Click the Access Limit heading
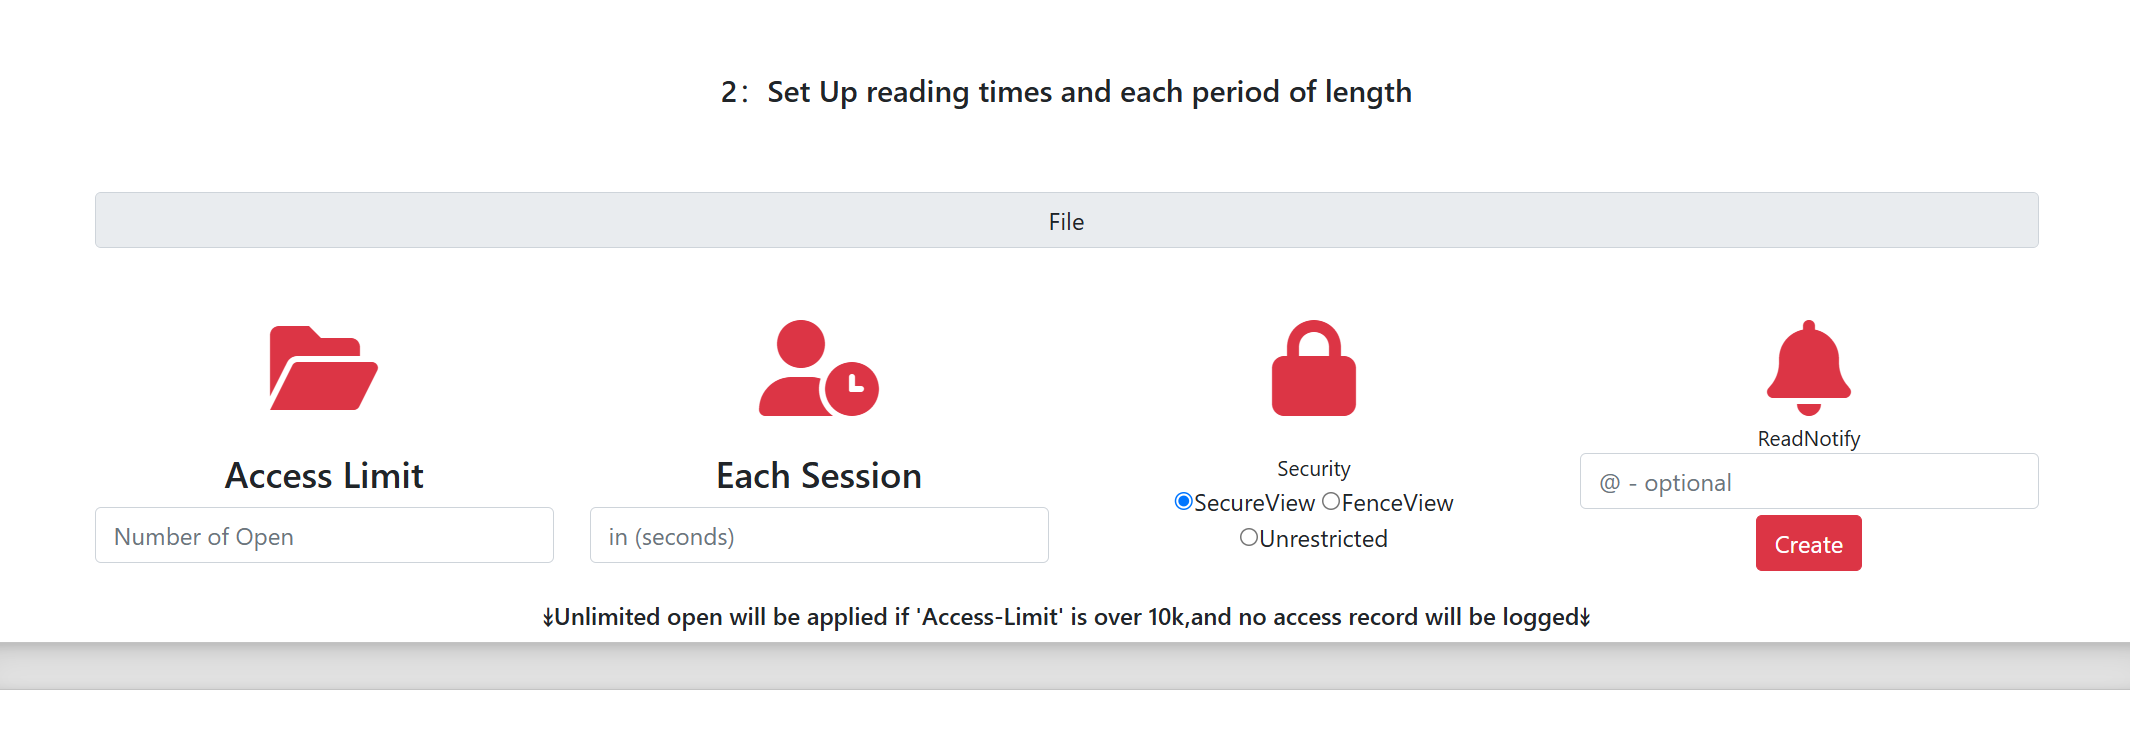The height and width of the screenshot is (751, 2130). pyautogui.click(x=324, y=476)
